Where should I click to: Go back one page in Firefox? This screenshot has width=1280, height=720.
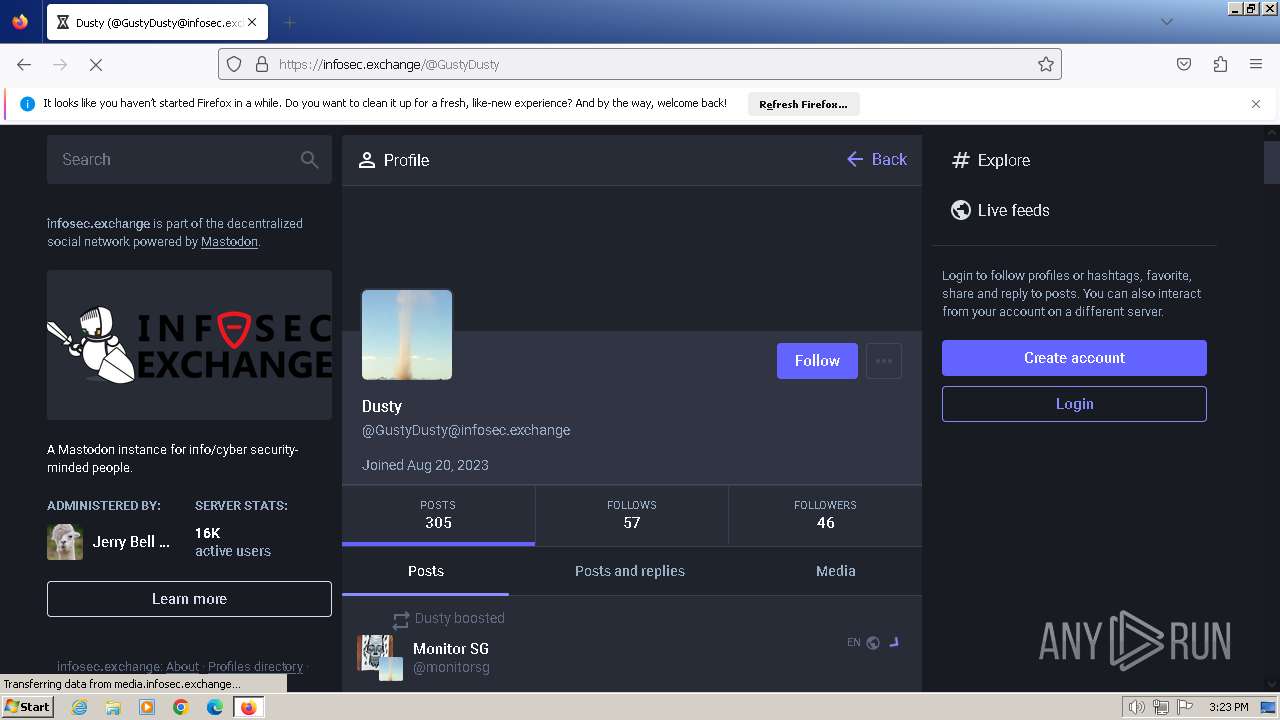[24, 64]
